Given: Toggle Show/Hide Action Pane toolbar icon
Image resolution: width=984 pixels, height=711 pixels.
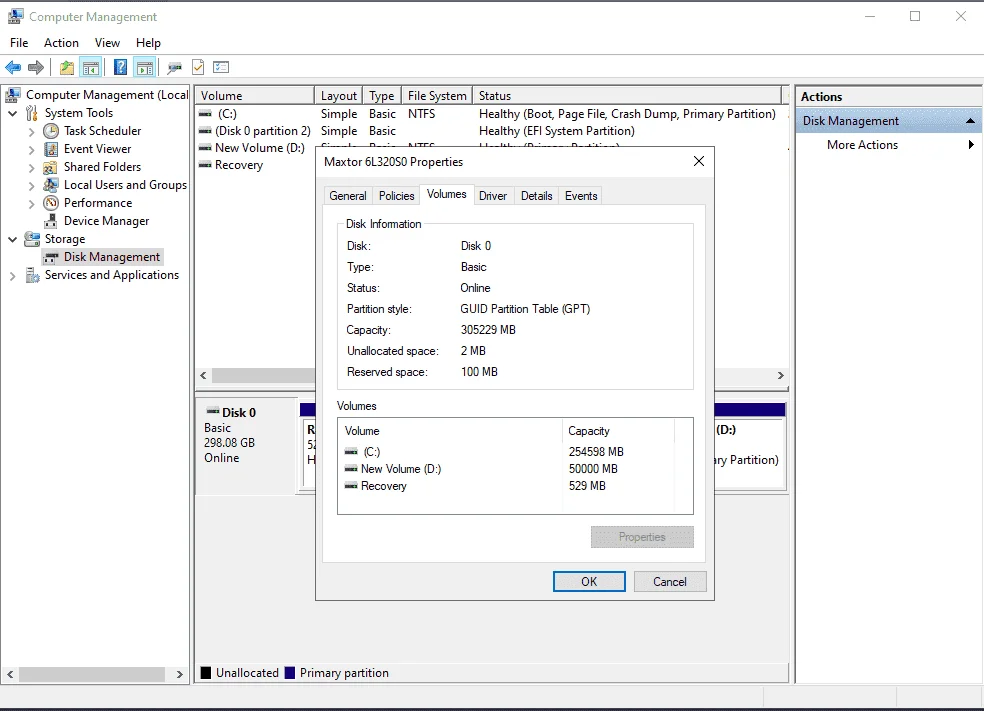Looking at the screenshot, I should pyautogui.click(x=145, y=67).
